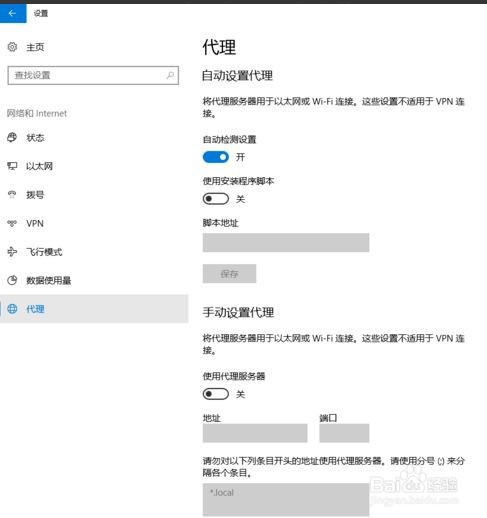This screenshot has width=487, height=518.
Task: Select the Proxy globe icon
Action: tap(12, 309)
